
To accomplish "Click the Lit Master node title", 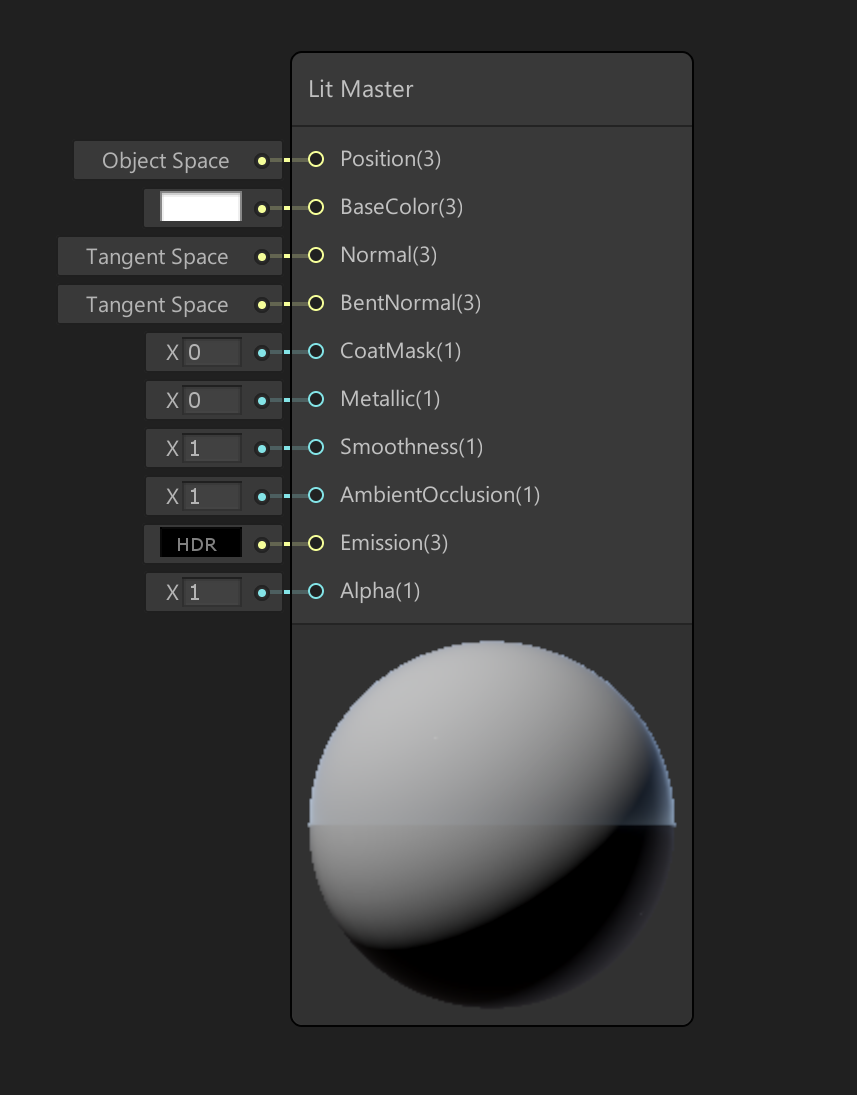I will pyautogui.click(x=360, y=89).
